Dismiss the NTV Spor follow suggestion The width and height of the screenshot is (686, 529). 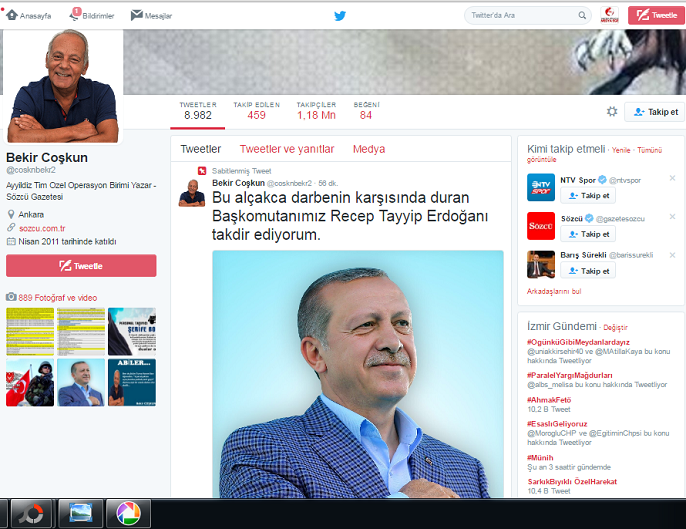click(x=672, y=178)
